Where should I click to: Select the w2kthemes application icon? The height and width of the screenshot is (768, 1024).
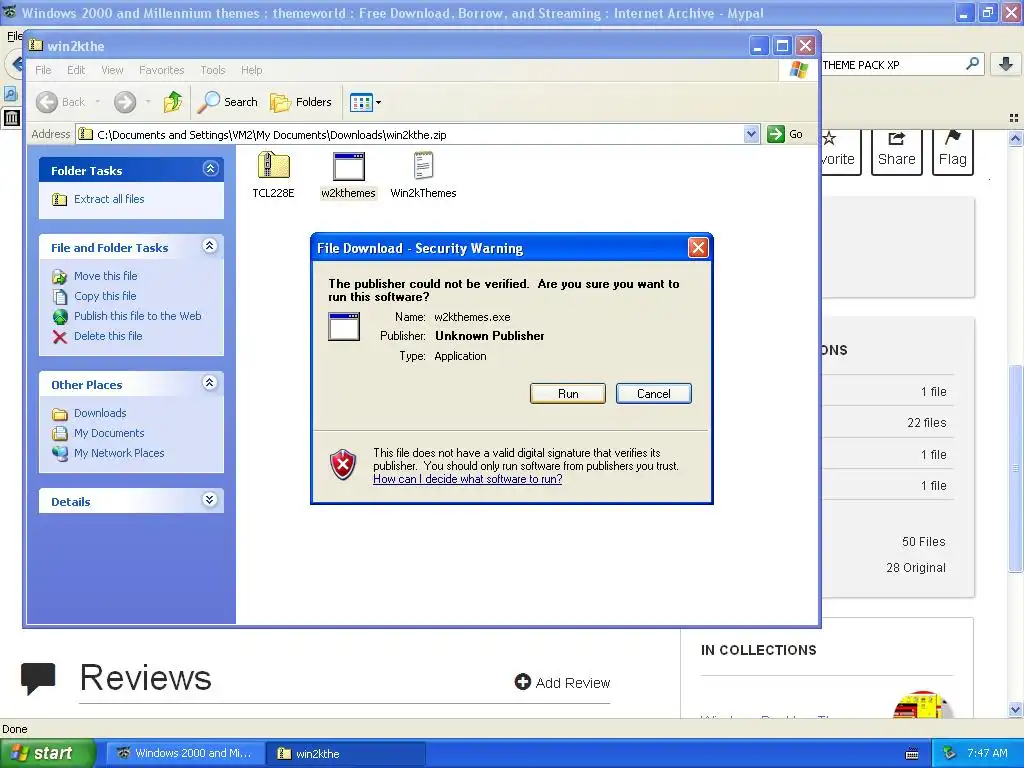[349, 166]
